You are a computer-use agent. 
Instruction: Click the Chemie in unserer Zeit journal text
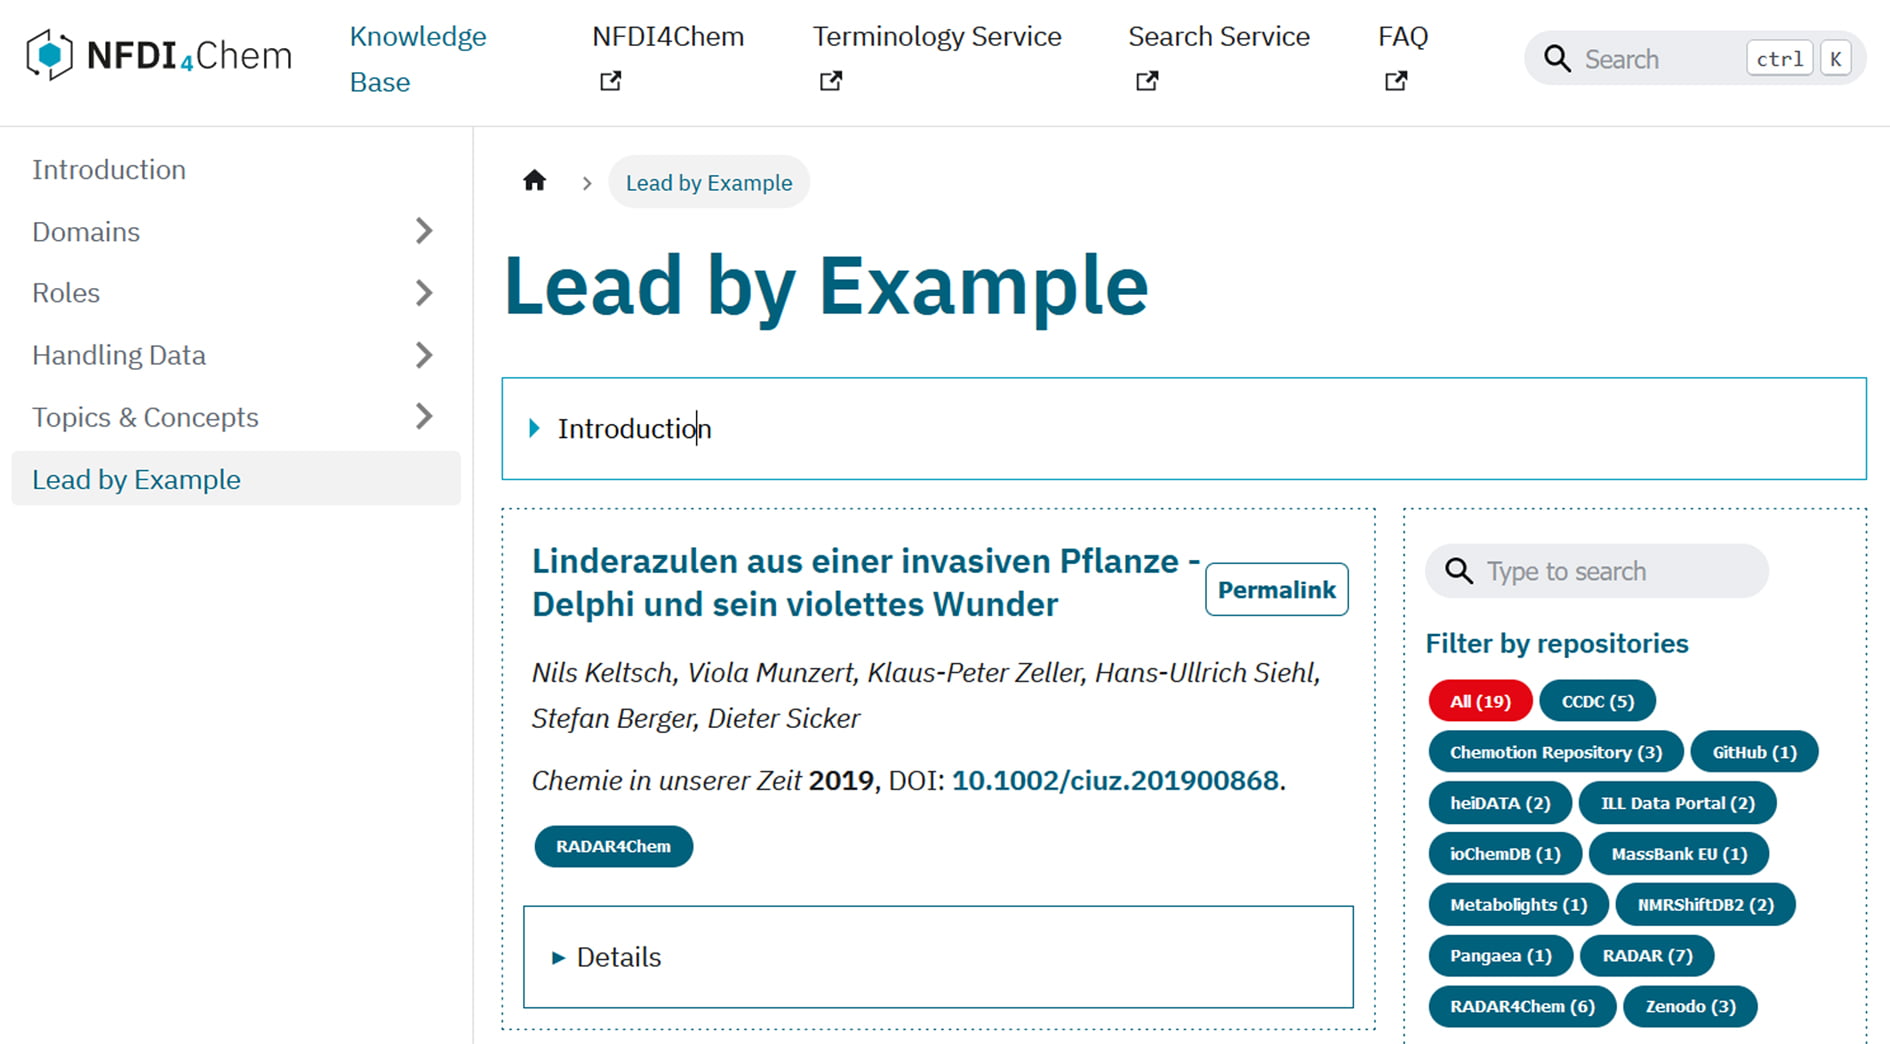point(666,780)
